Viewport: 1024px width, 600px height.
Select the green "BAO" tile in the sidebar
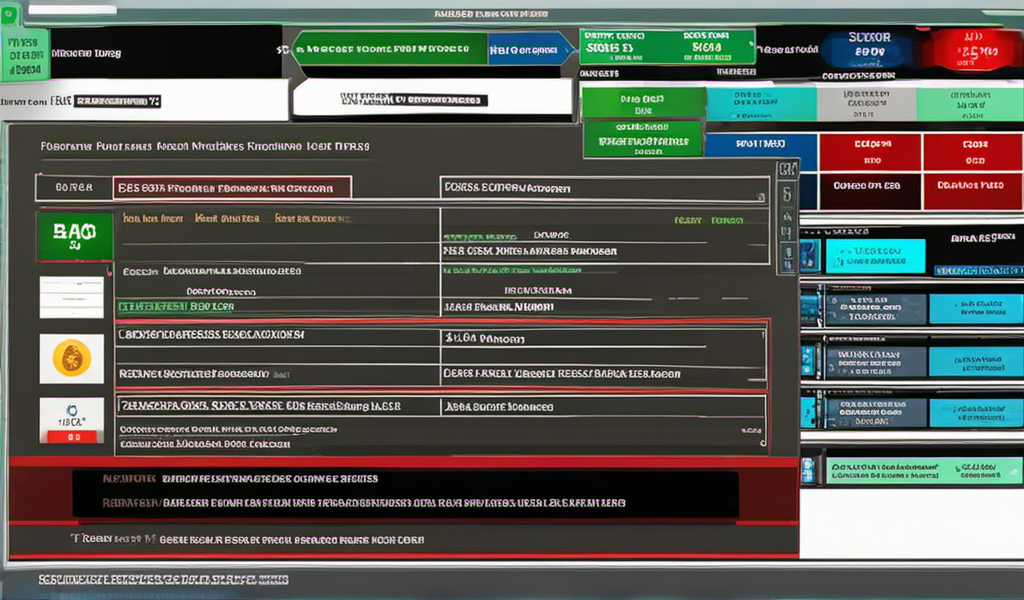74,235
